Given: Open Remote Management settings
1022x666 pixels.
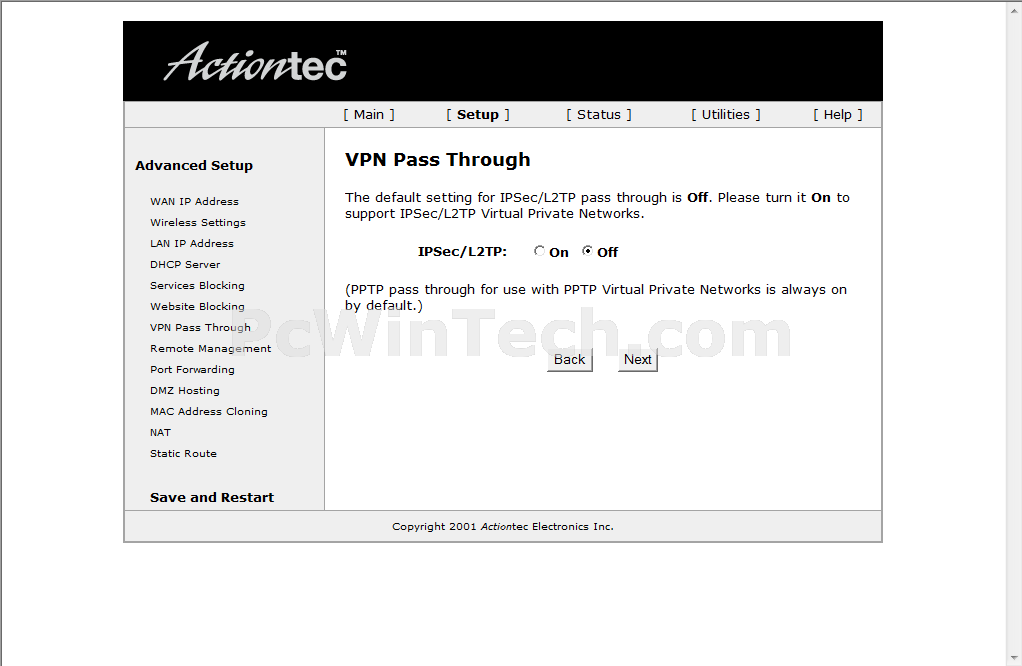Looking at the screenshot, I should (210, 349).
